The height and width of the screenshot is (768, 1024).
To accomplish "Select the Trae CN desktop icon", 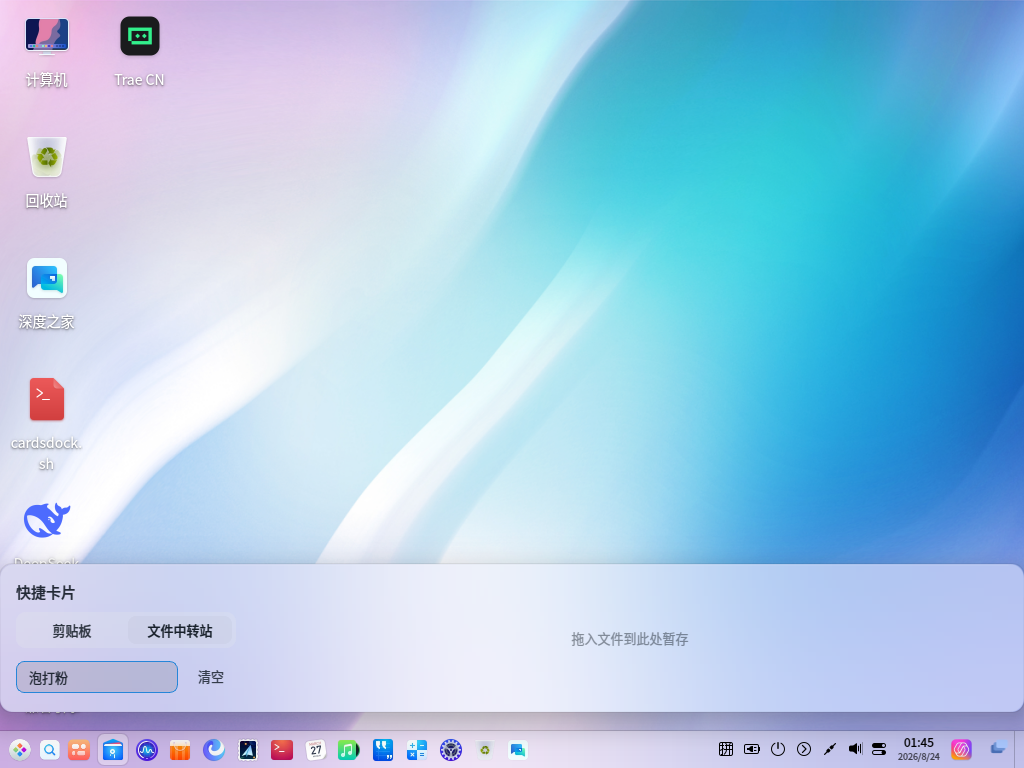I will click(x=140, y=52).
